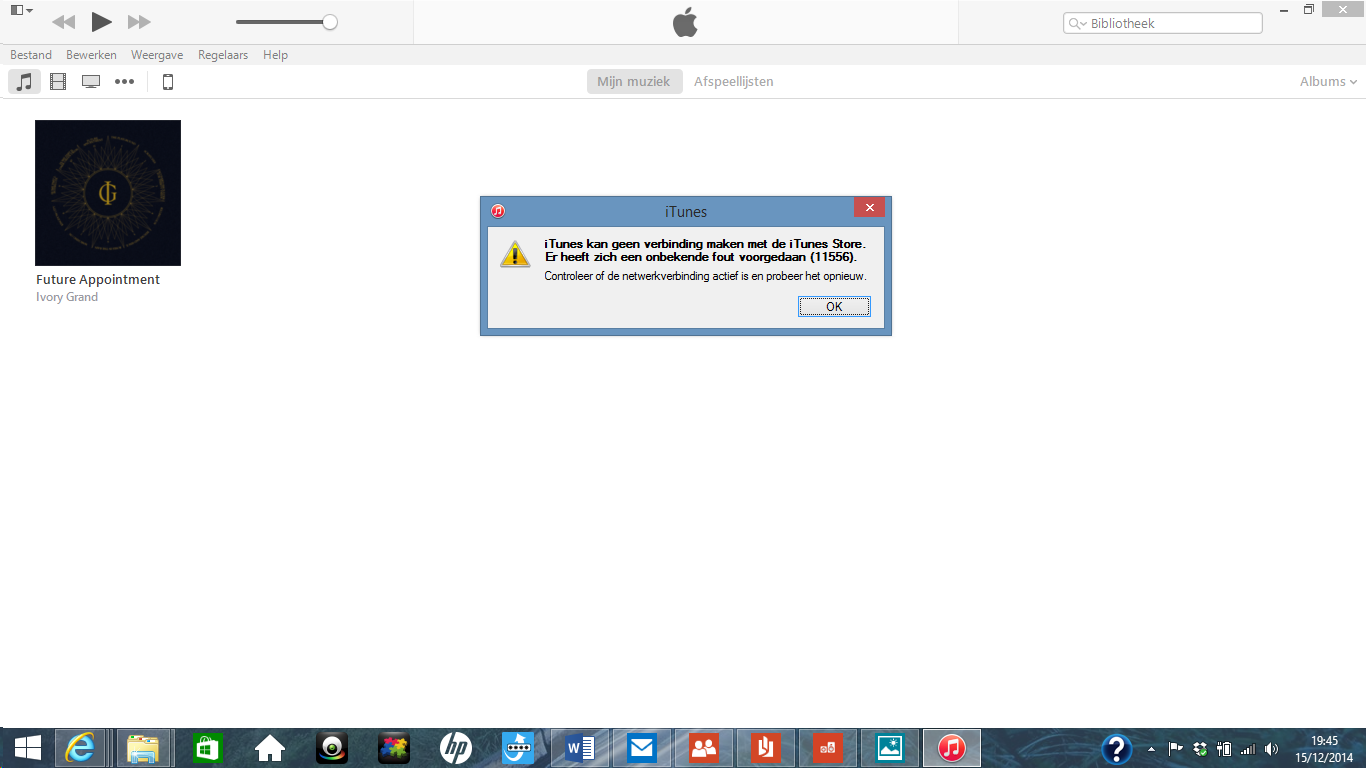Open the connected device (phone) icon

(x=168, y=82)
